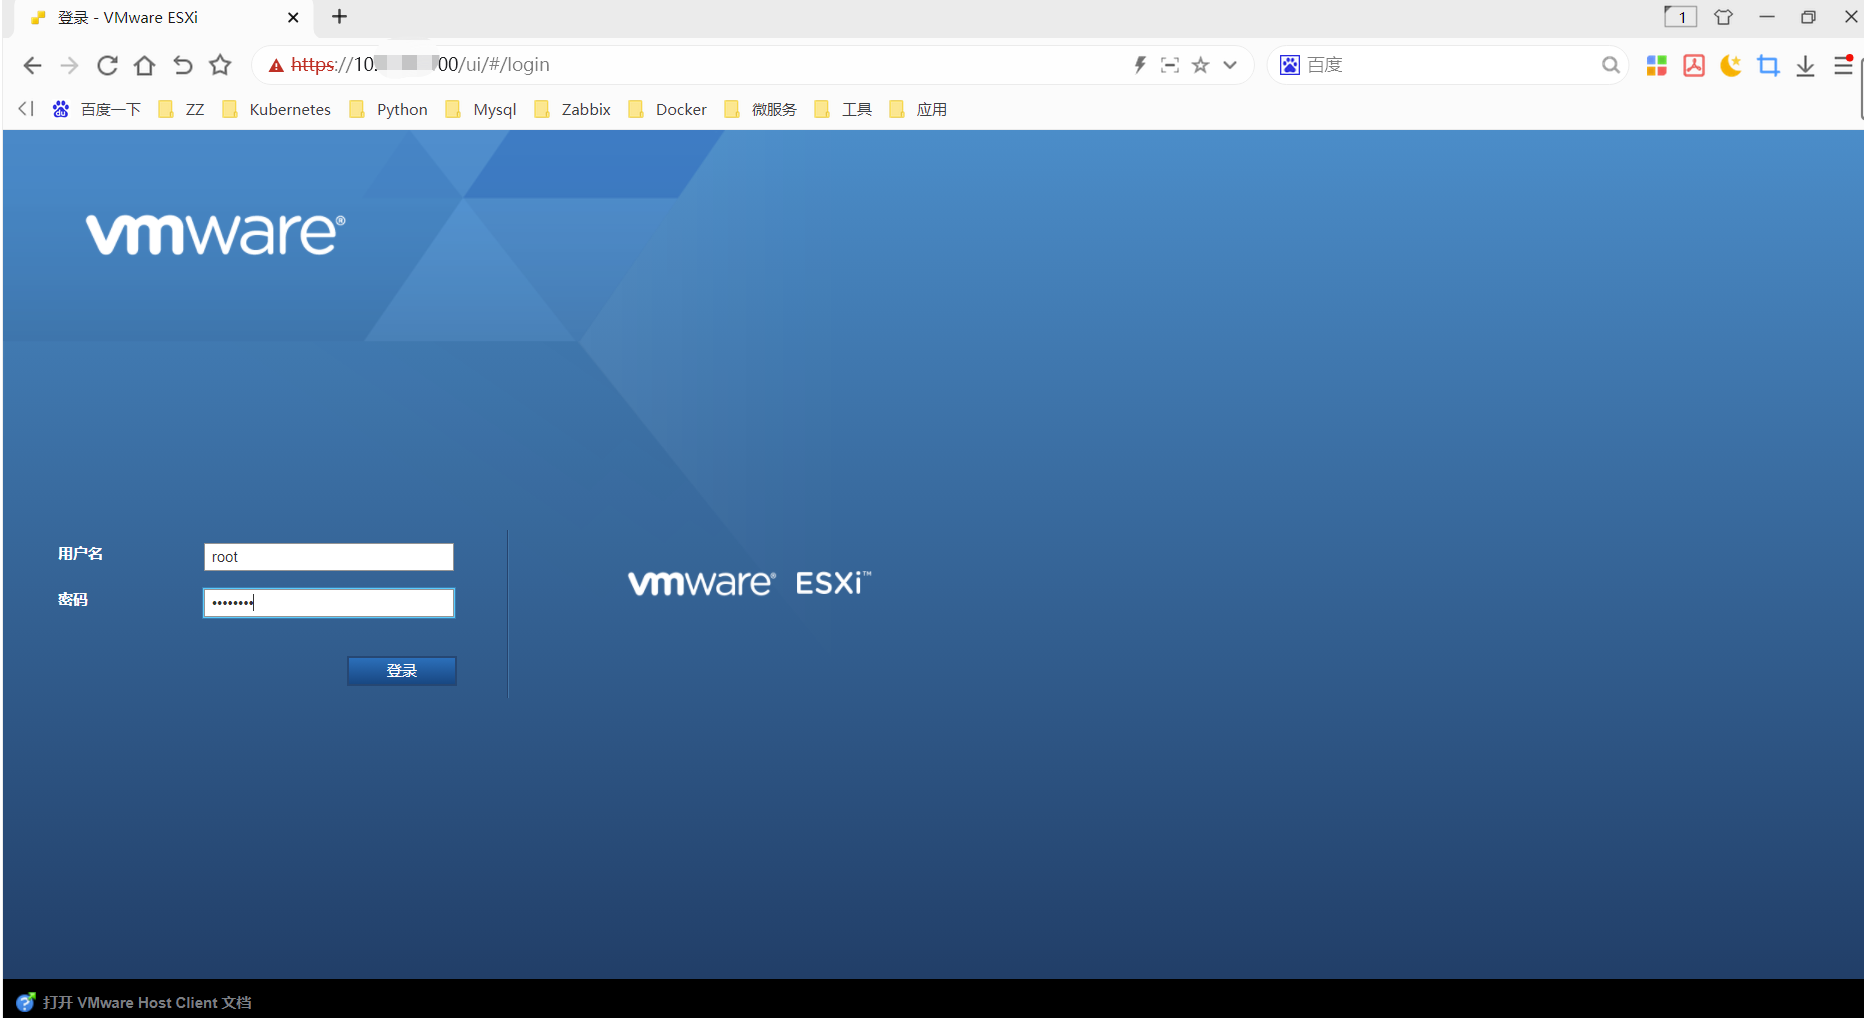Open the red PDF extension icon

(x=1694, y=65)
